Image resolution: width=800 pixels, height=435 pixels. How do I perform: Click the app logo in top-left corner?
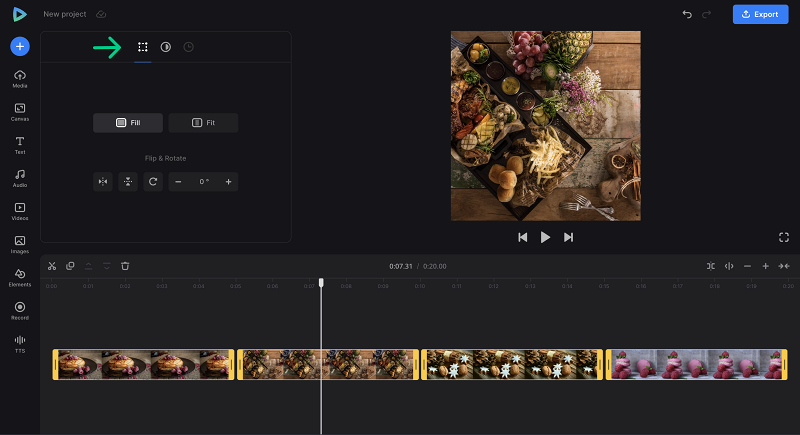[19, 14]
